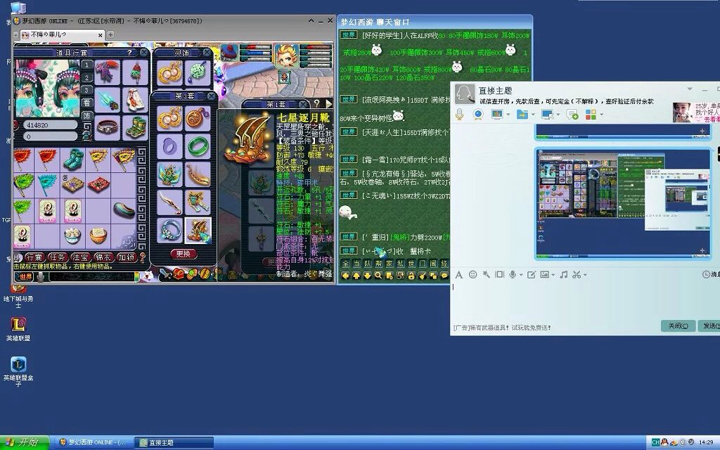This screenshot has width=720, height=450.
Task: Open the QQ advertisement link at bottom
Action: [501, 327]
